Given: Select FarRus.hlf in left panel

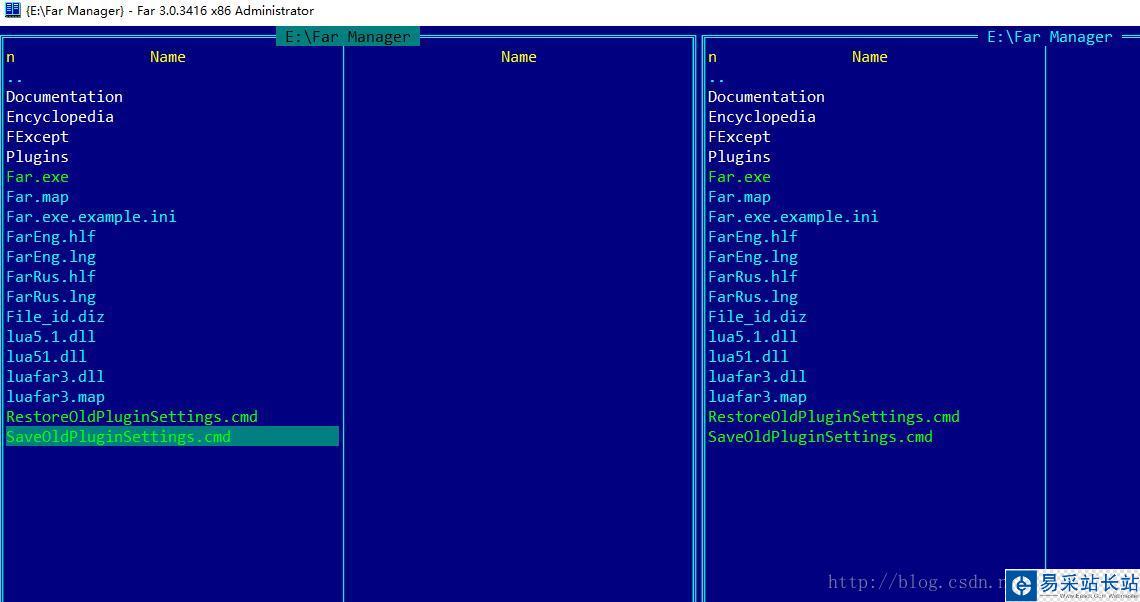Looking at the screenshot, I should point(51,276).
